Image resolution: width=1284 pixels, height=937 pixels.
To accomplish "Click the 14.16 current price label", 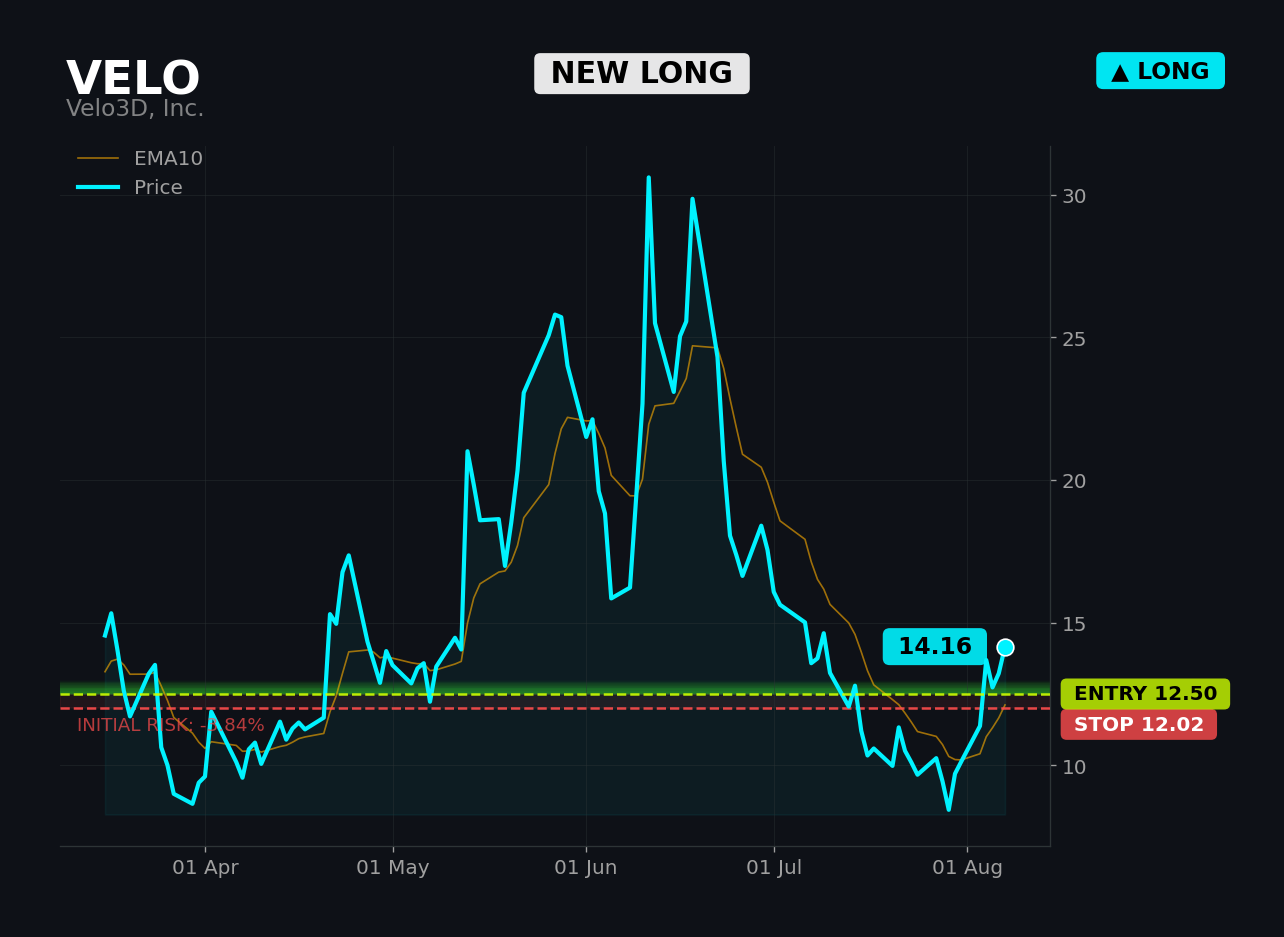I will (x=935, y=647).
